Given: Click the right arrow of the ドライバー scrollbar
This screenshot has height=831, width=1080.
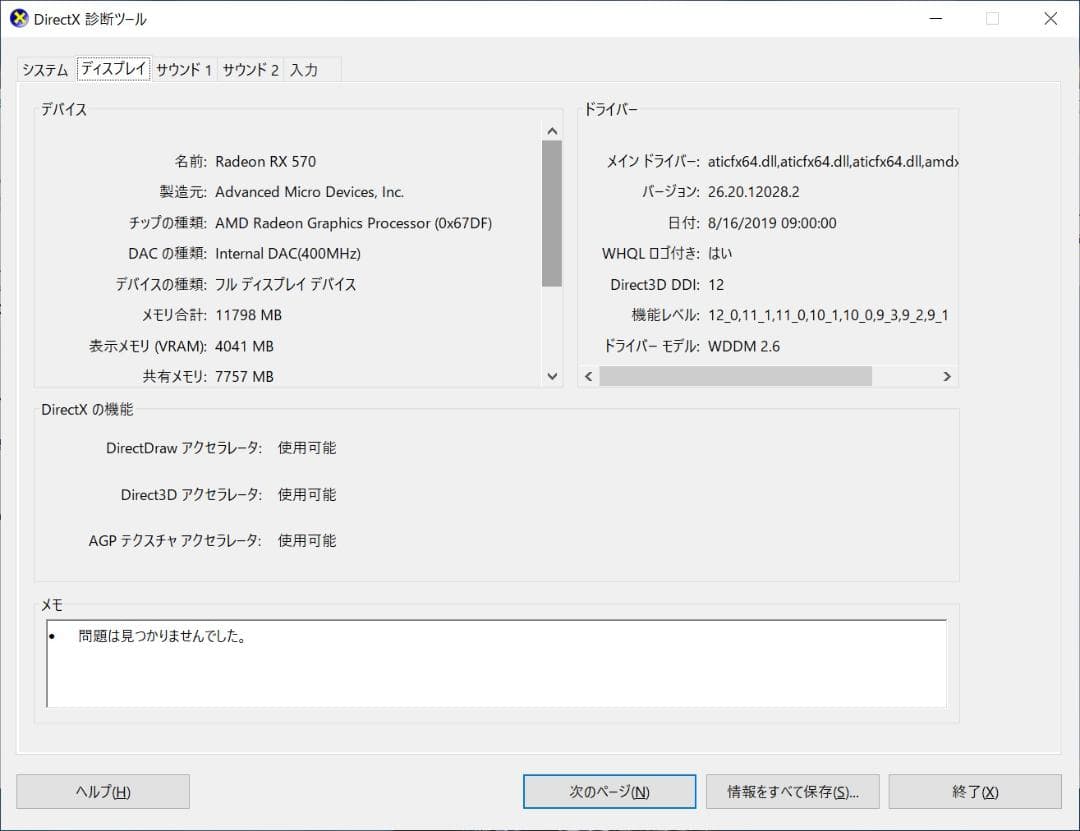Looking at the screenshot, I should (x=946, y=376).
